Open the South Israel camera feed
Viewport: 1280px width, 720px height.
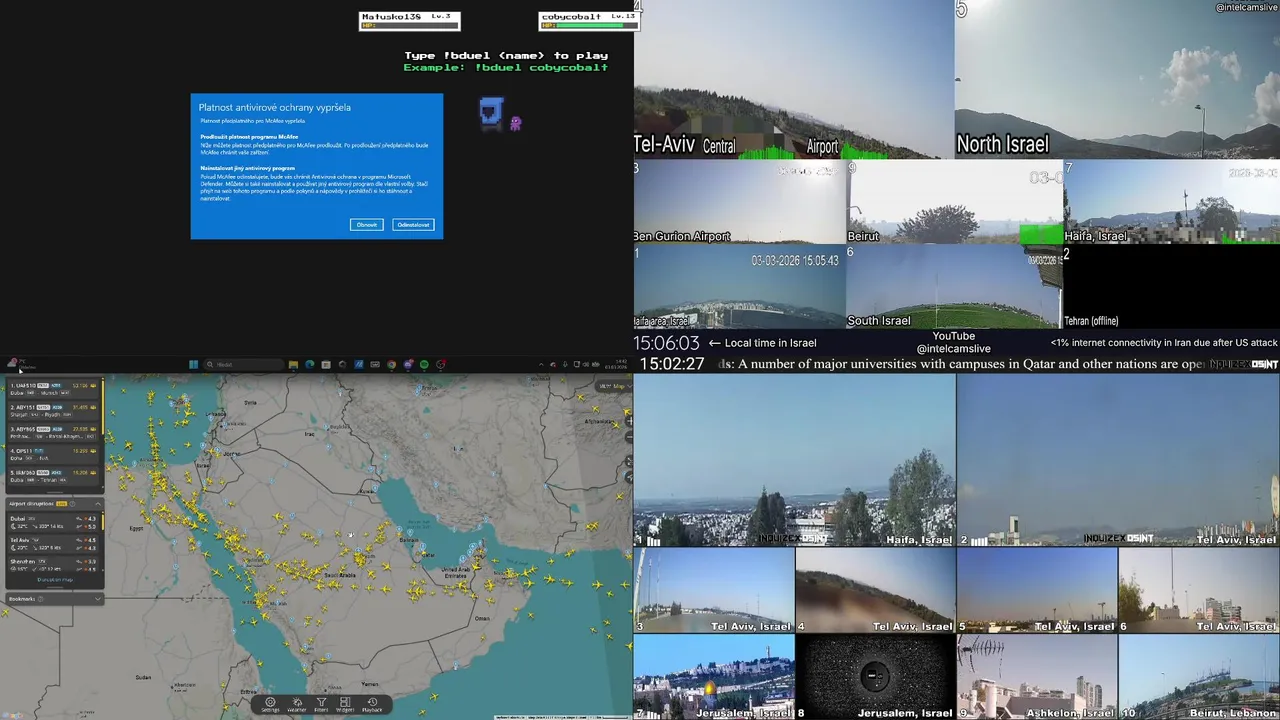(953, 286)
